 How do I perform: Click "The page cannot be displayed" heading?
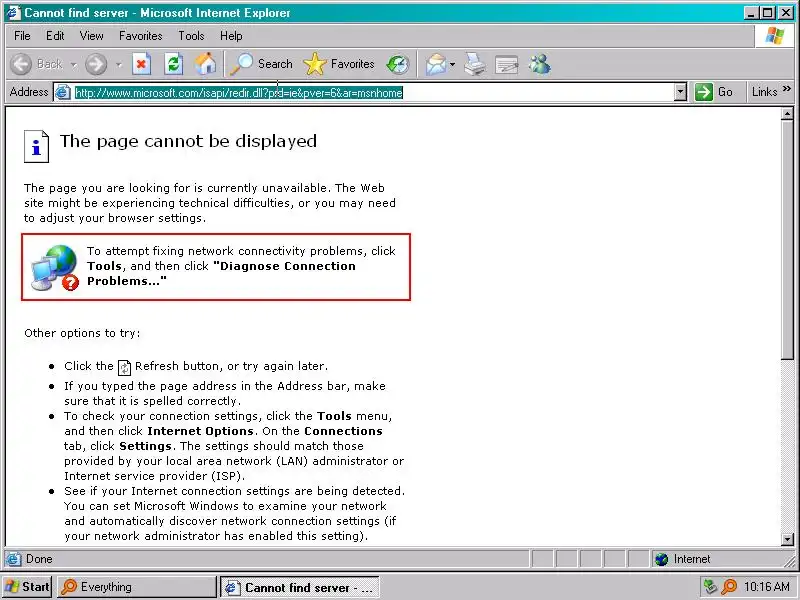point(188,141)
